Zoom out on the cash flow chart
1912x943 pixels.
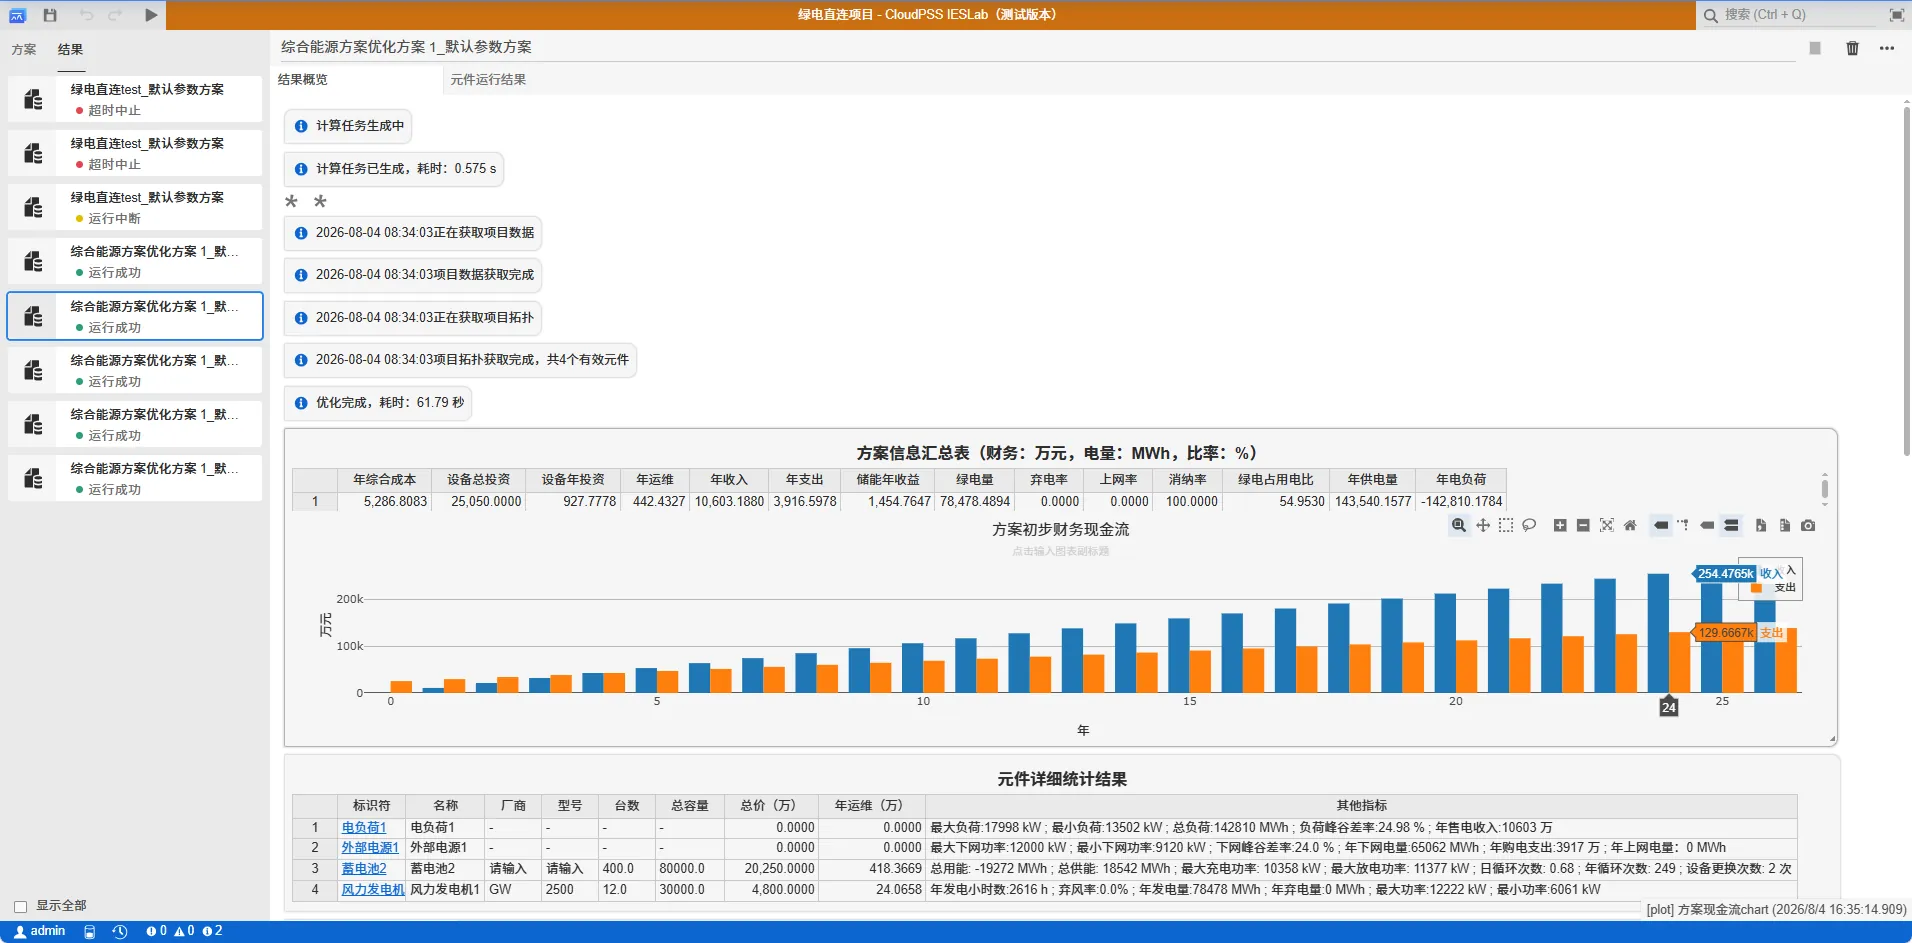1583,525
